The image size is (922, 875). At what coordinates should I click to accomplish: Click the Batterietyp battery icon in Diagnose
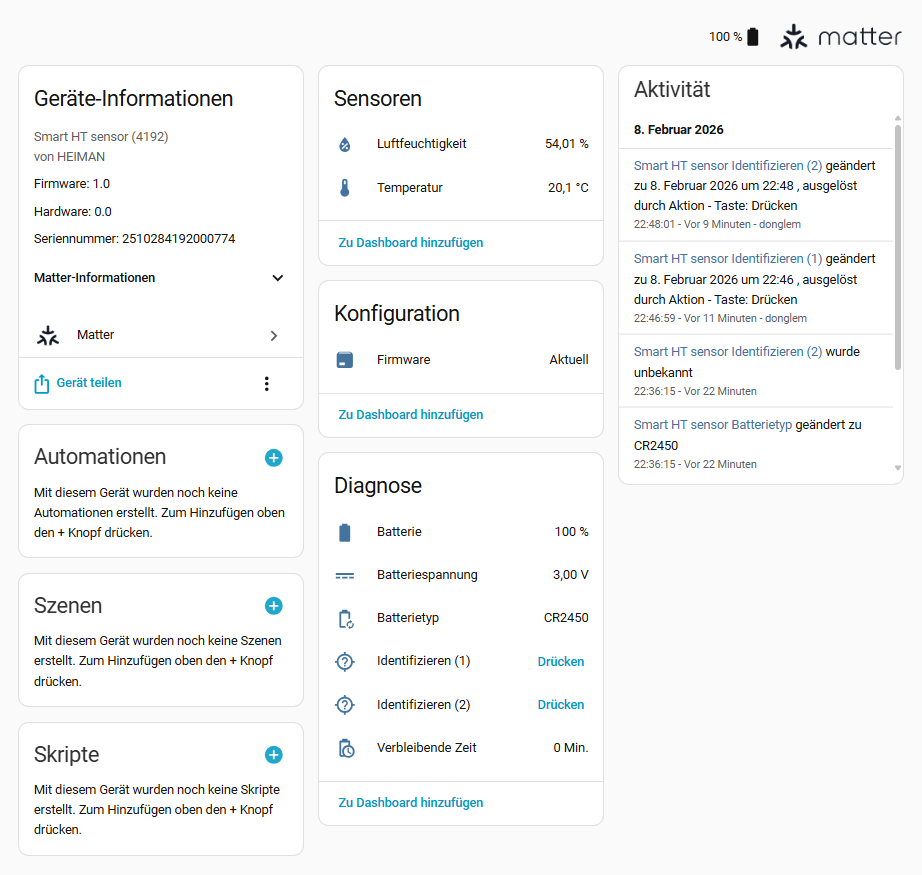[x=345, y=617]
